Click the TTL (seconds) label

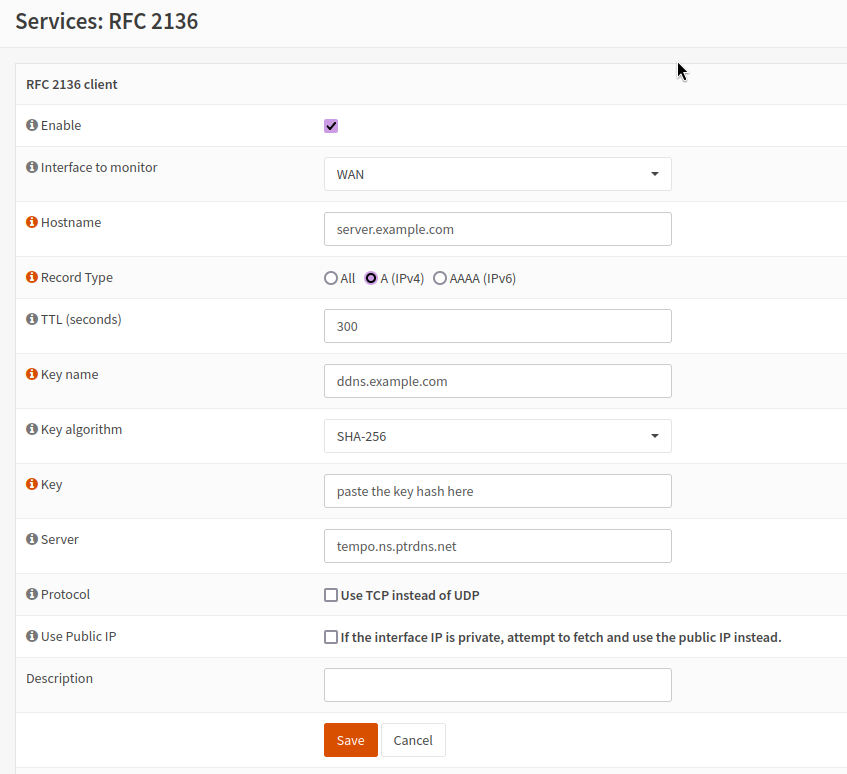81,319
